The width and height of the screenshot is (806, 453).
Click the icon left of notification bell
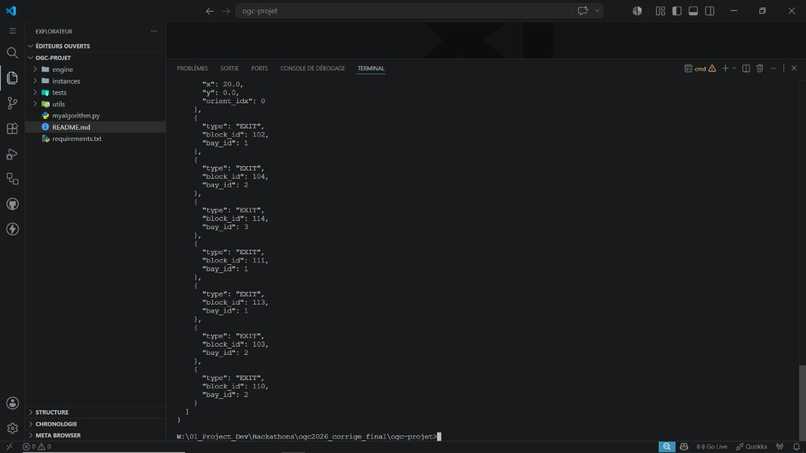(x=780, y=447)
